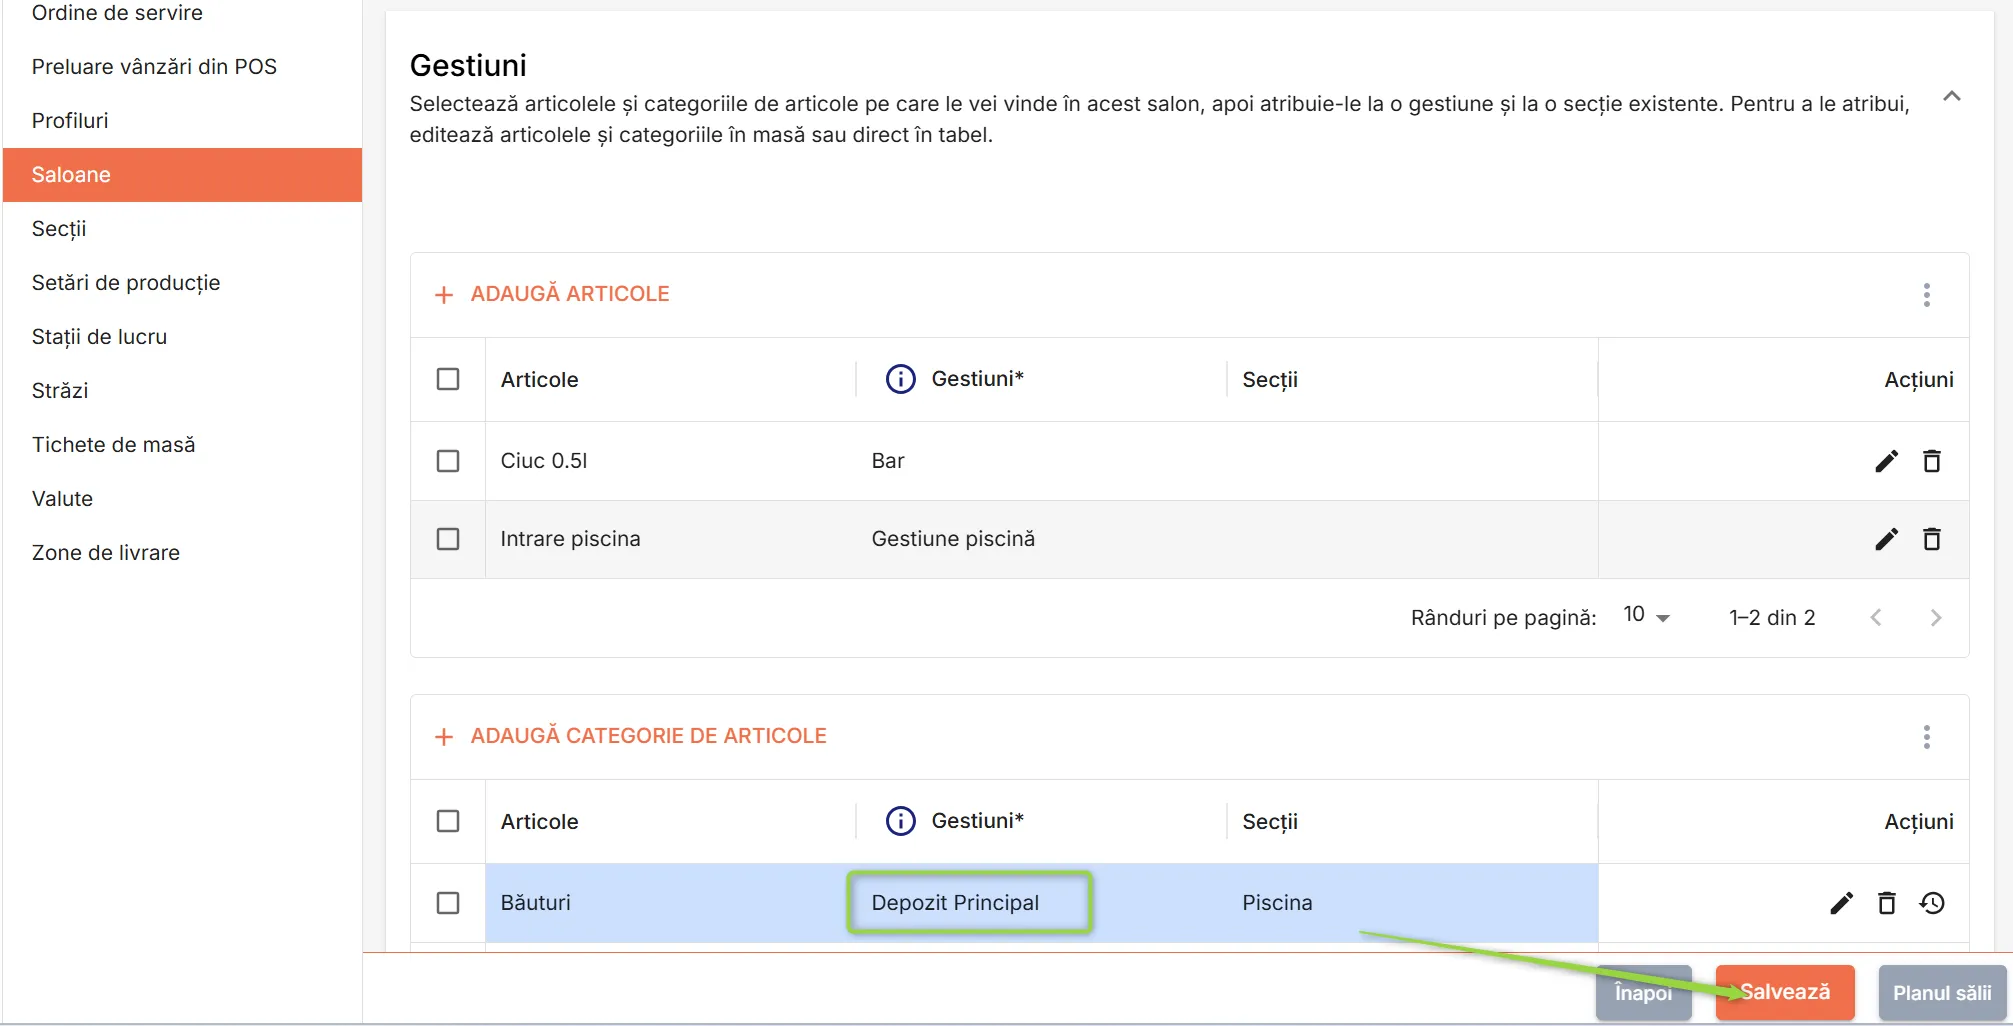Click the Înapoi button
Image resolution: width=2013 pixels, height=1026 pixels.
tap(1643, 992)
